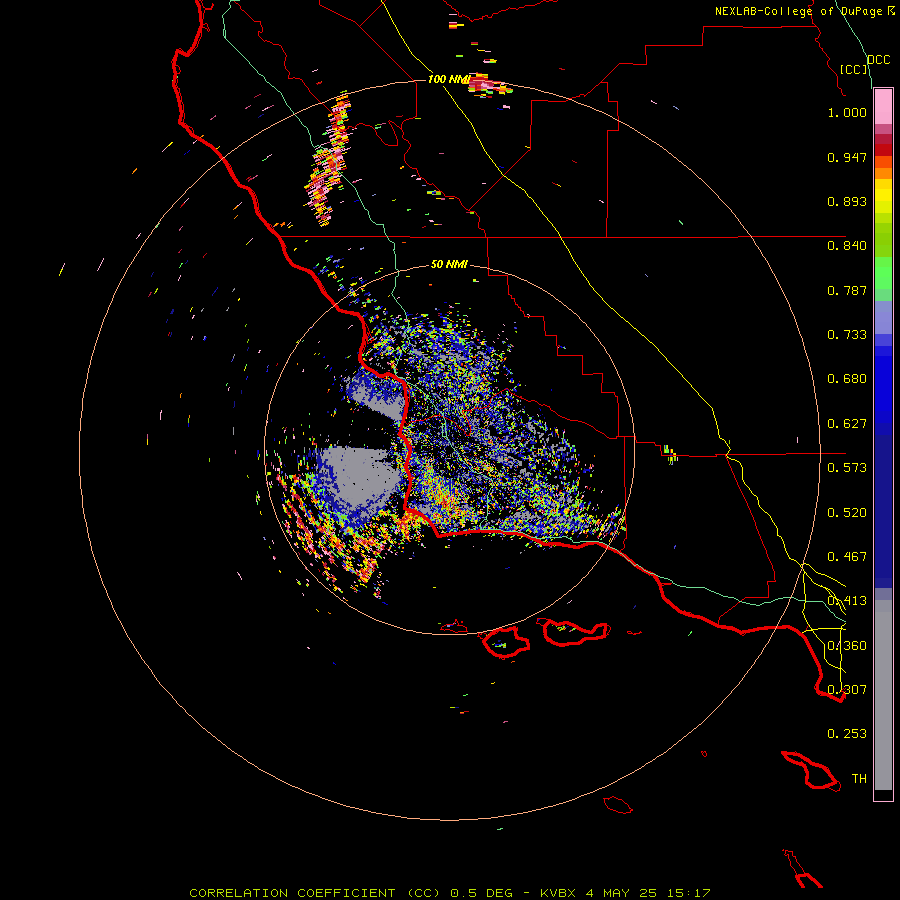Viewport: 900px width, 900px height.
Task: Click the [CC] legend unit label
Action: [x=854, y=69]
